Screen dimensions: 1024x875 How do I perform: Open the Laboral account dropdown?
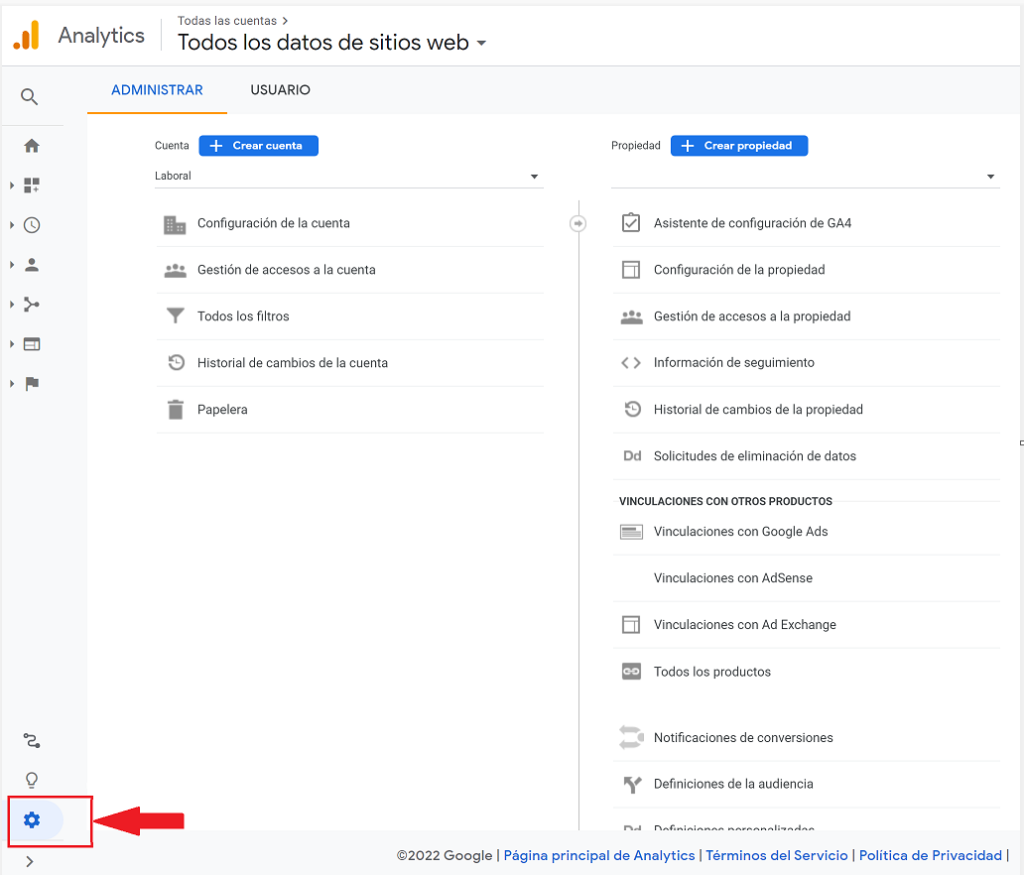(x=349, y=176)
